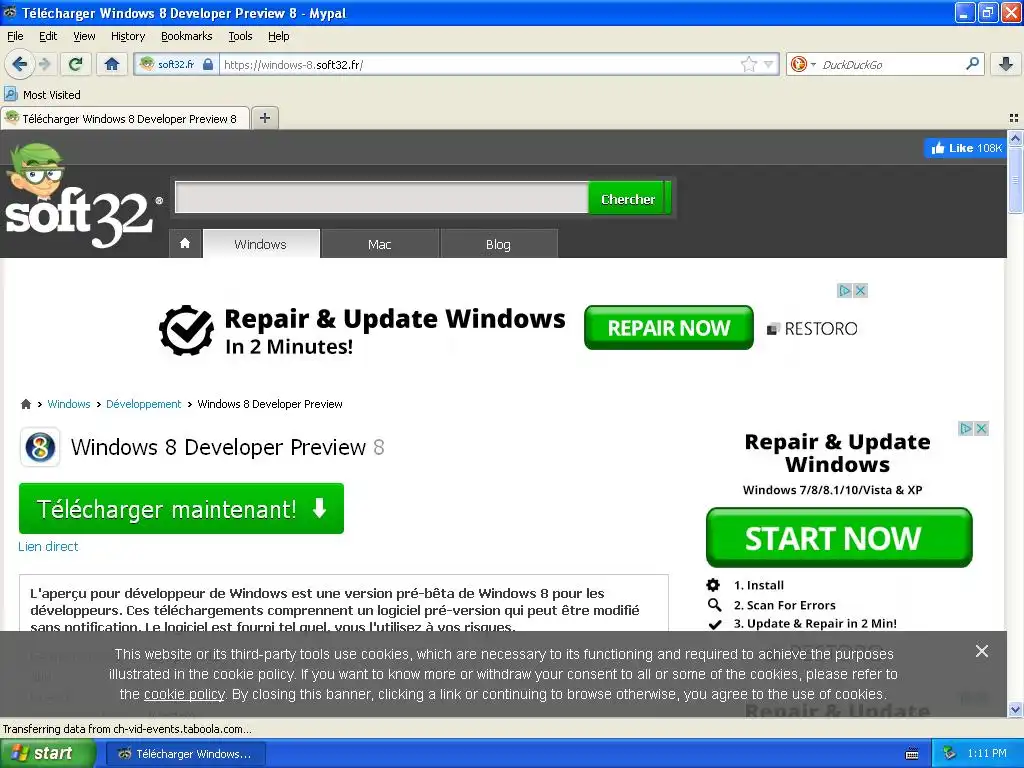This screenshot has width=1024, height=768.
Task: Click the soft32 home icon tab
Action: coord(185,244)
